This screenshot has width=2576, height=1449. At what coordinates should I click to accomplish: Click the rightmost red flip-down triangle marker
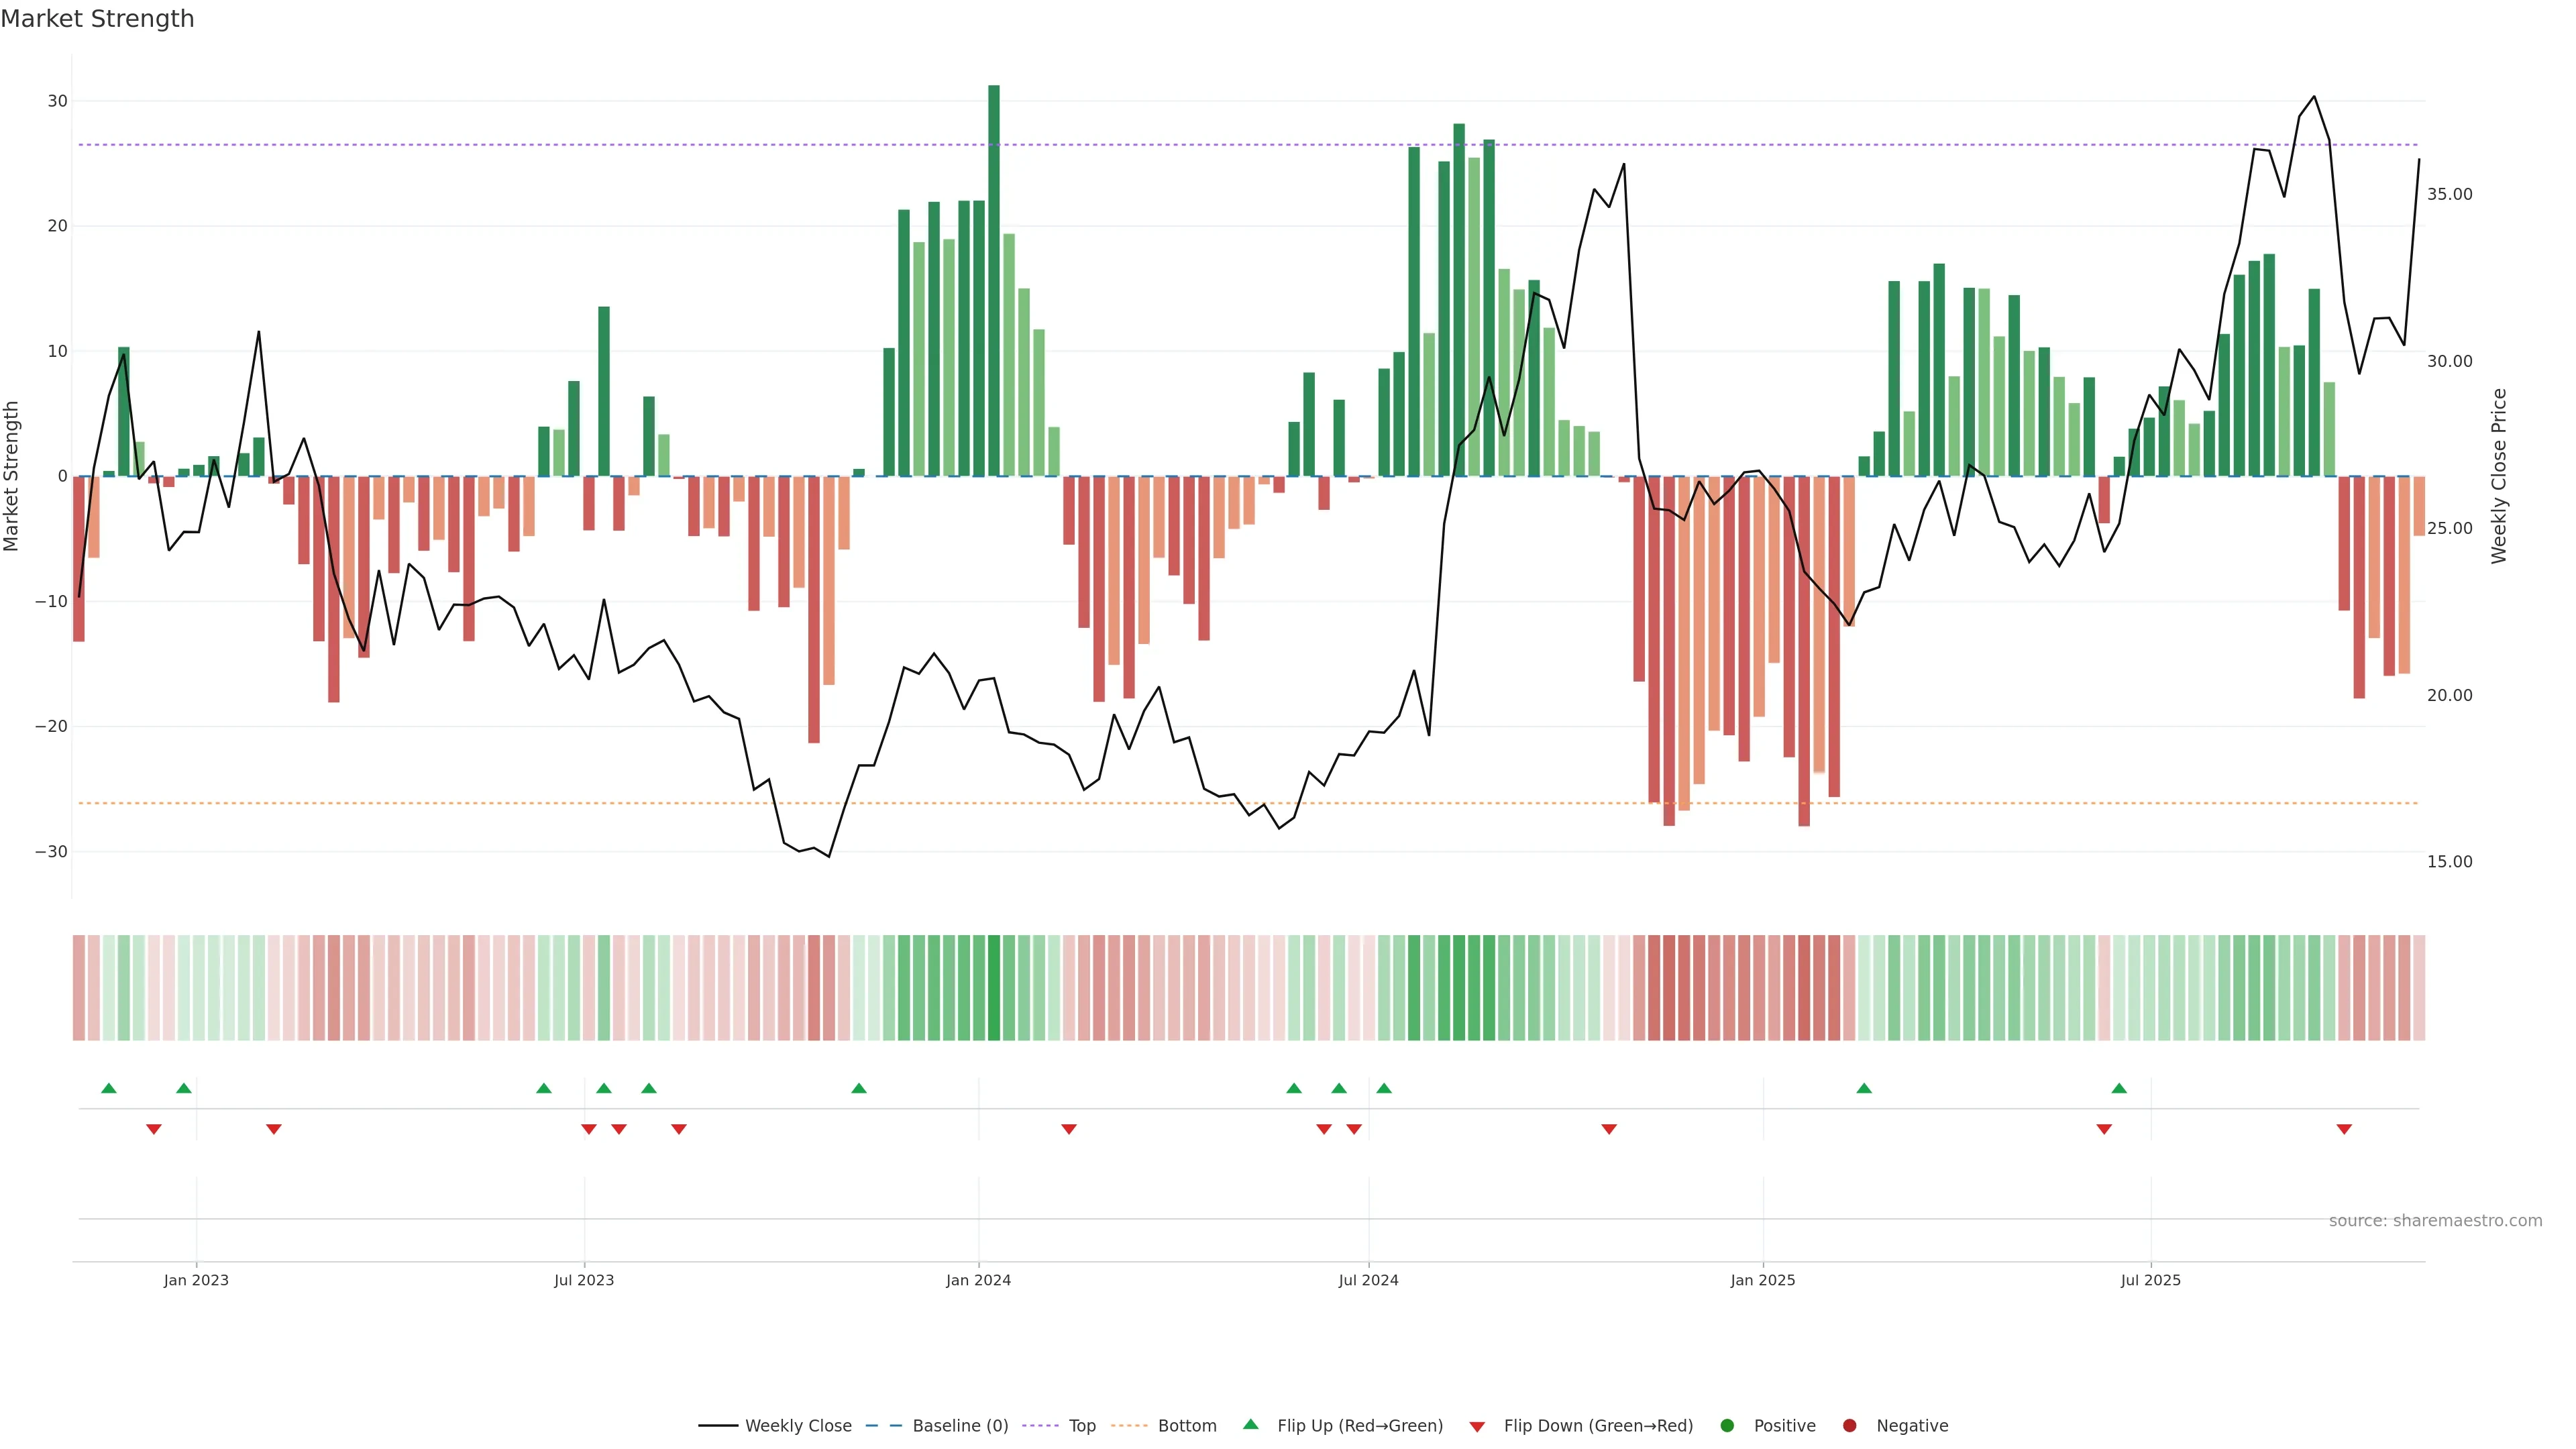(2344, 1129)
